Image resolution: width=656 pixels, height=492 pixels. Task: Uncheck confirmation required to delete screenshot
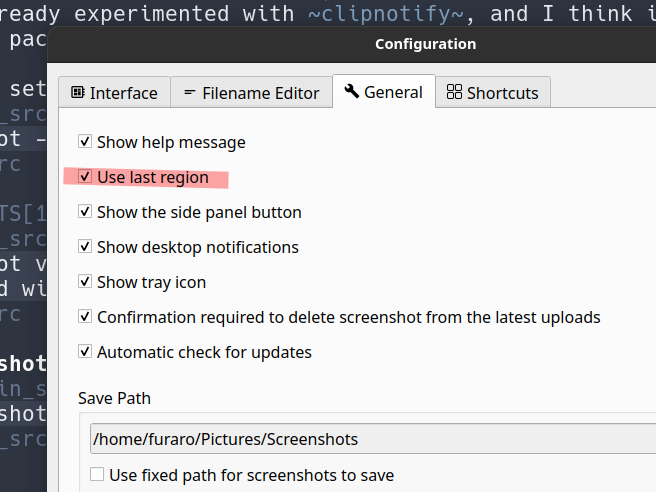point(85,317)
